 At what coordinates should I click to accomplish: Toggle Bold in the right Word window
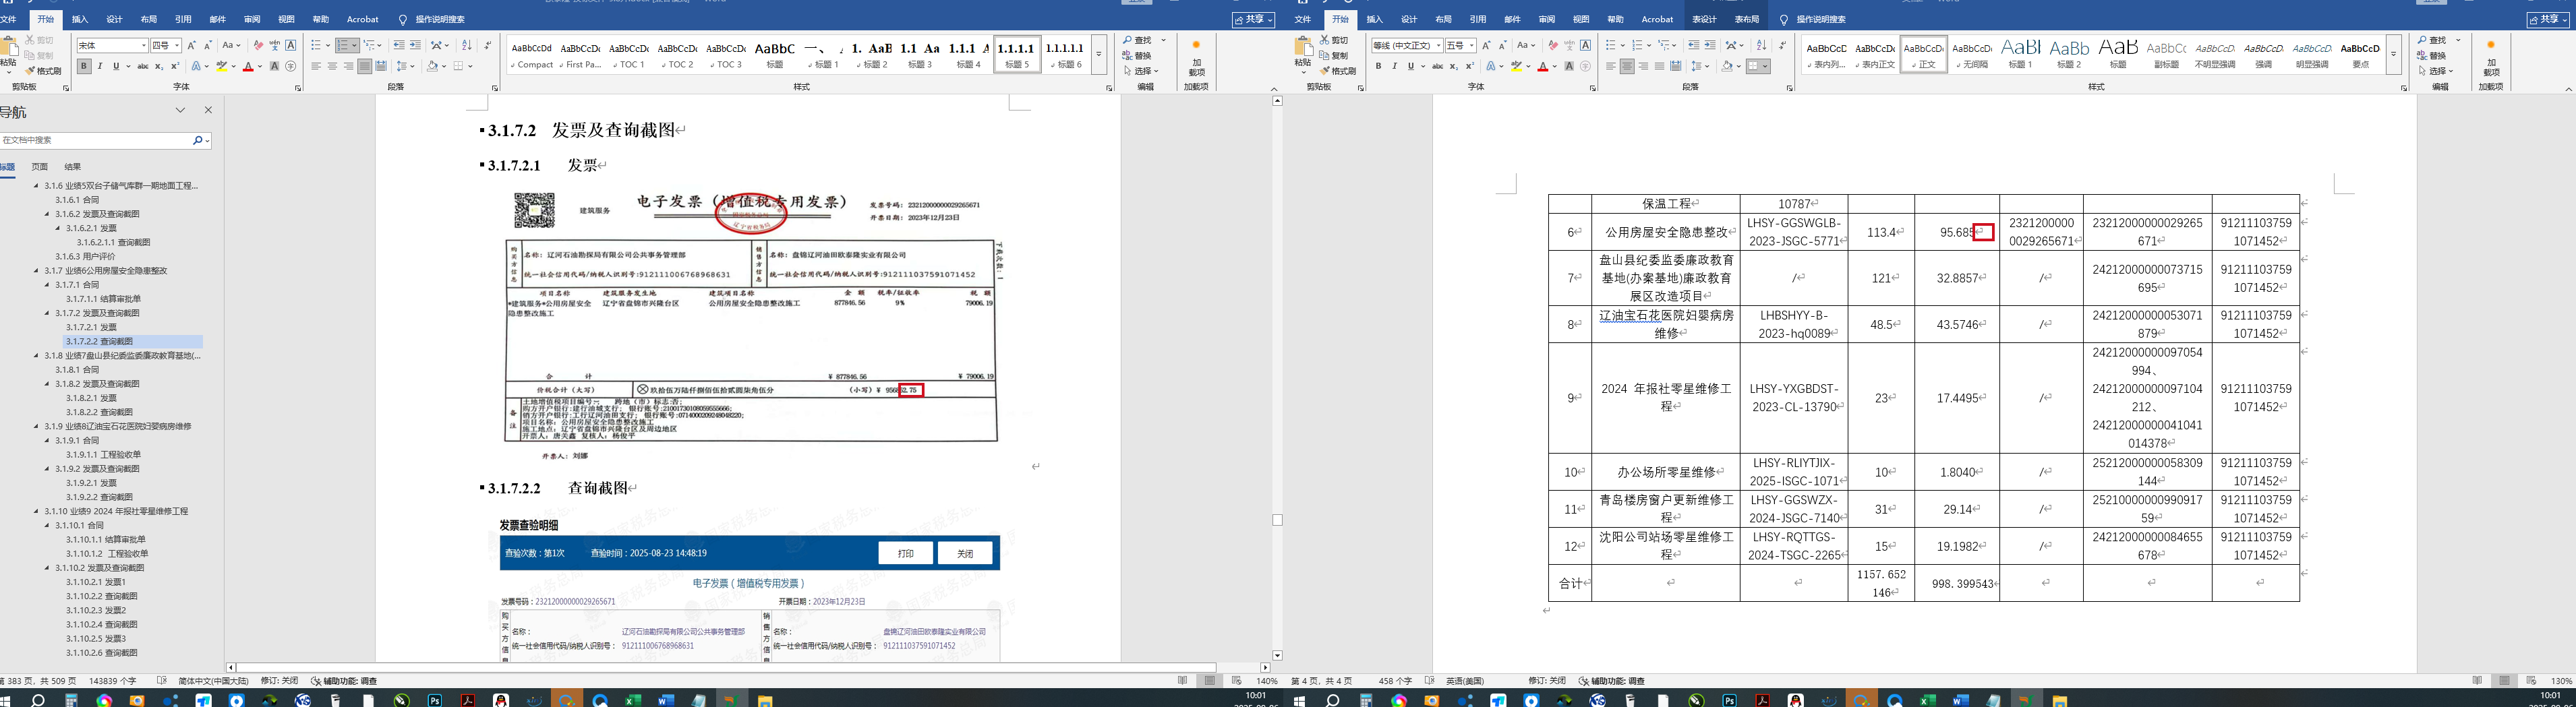(1379, 66)
